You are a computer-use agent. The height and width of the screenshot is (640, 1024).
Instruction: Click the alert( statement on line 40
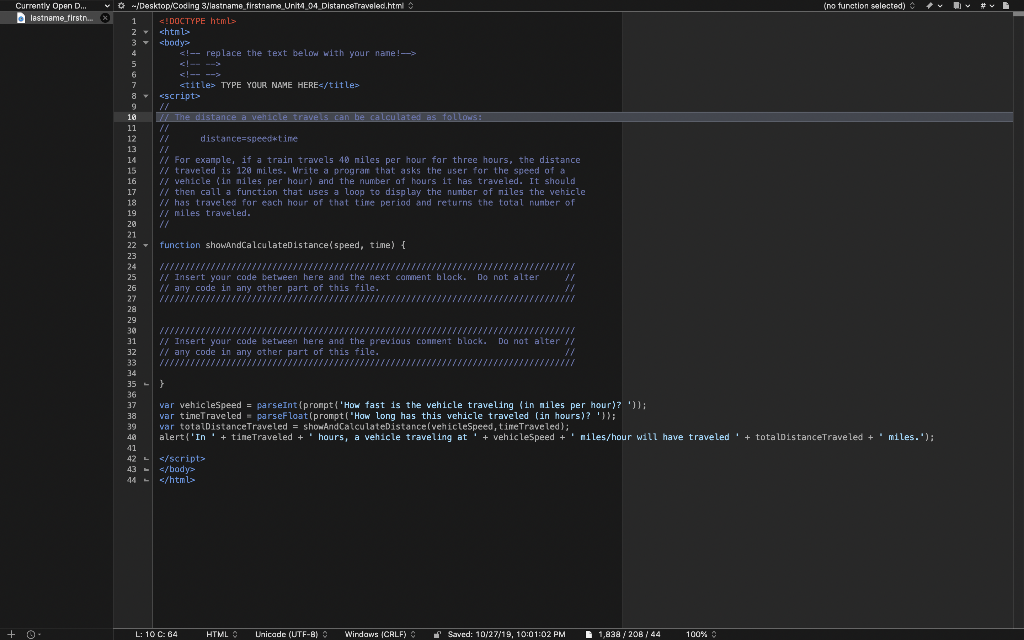547,438
